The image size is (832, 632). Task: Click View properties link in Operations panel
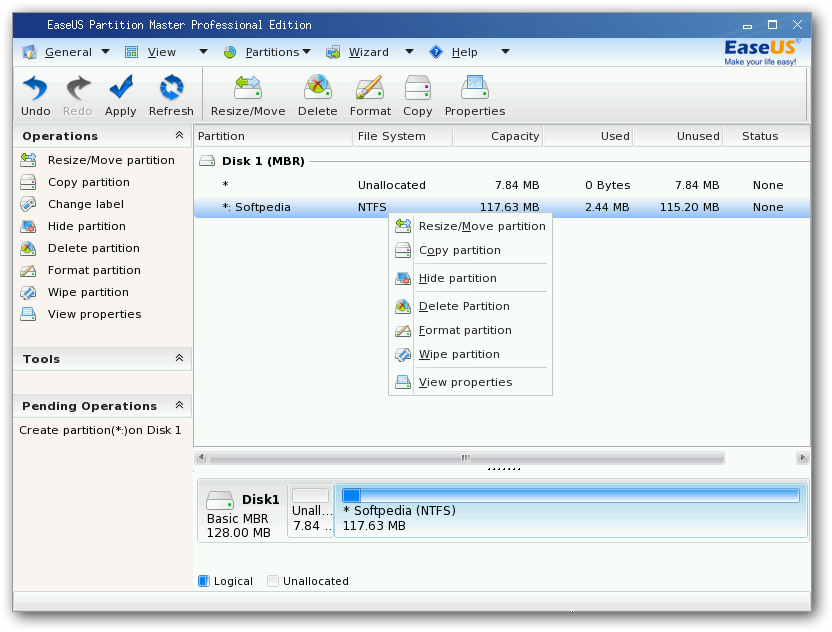point(94,314)
